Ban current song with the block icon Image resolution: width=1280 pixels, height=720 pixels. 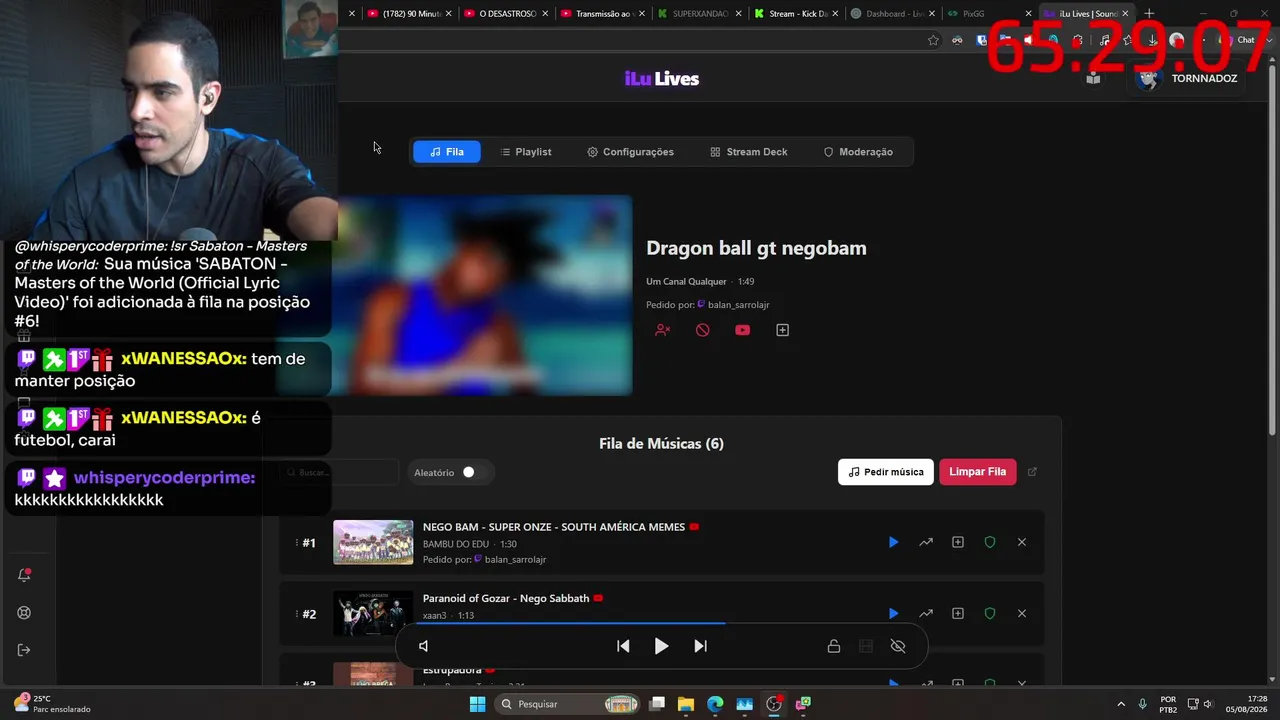point(703,330)
